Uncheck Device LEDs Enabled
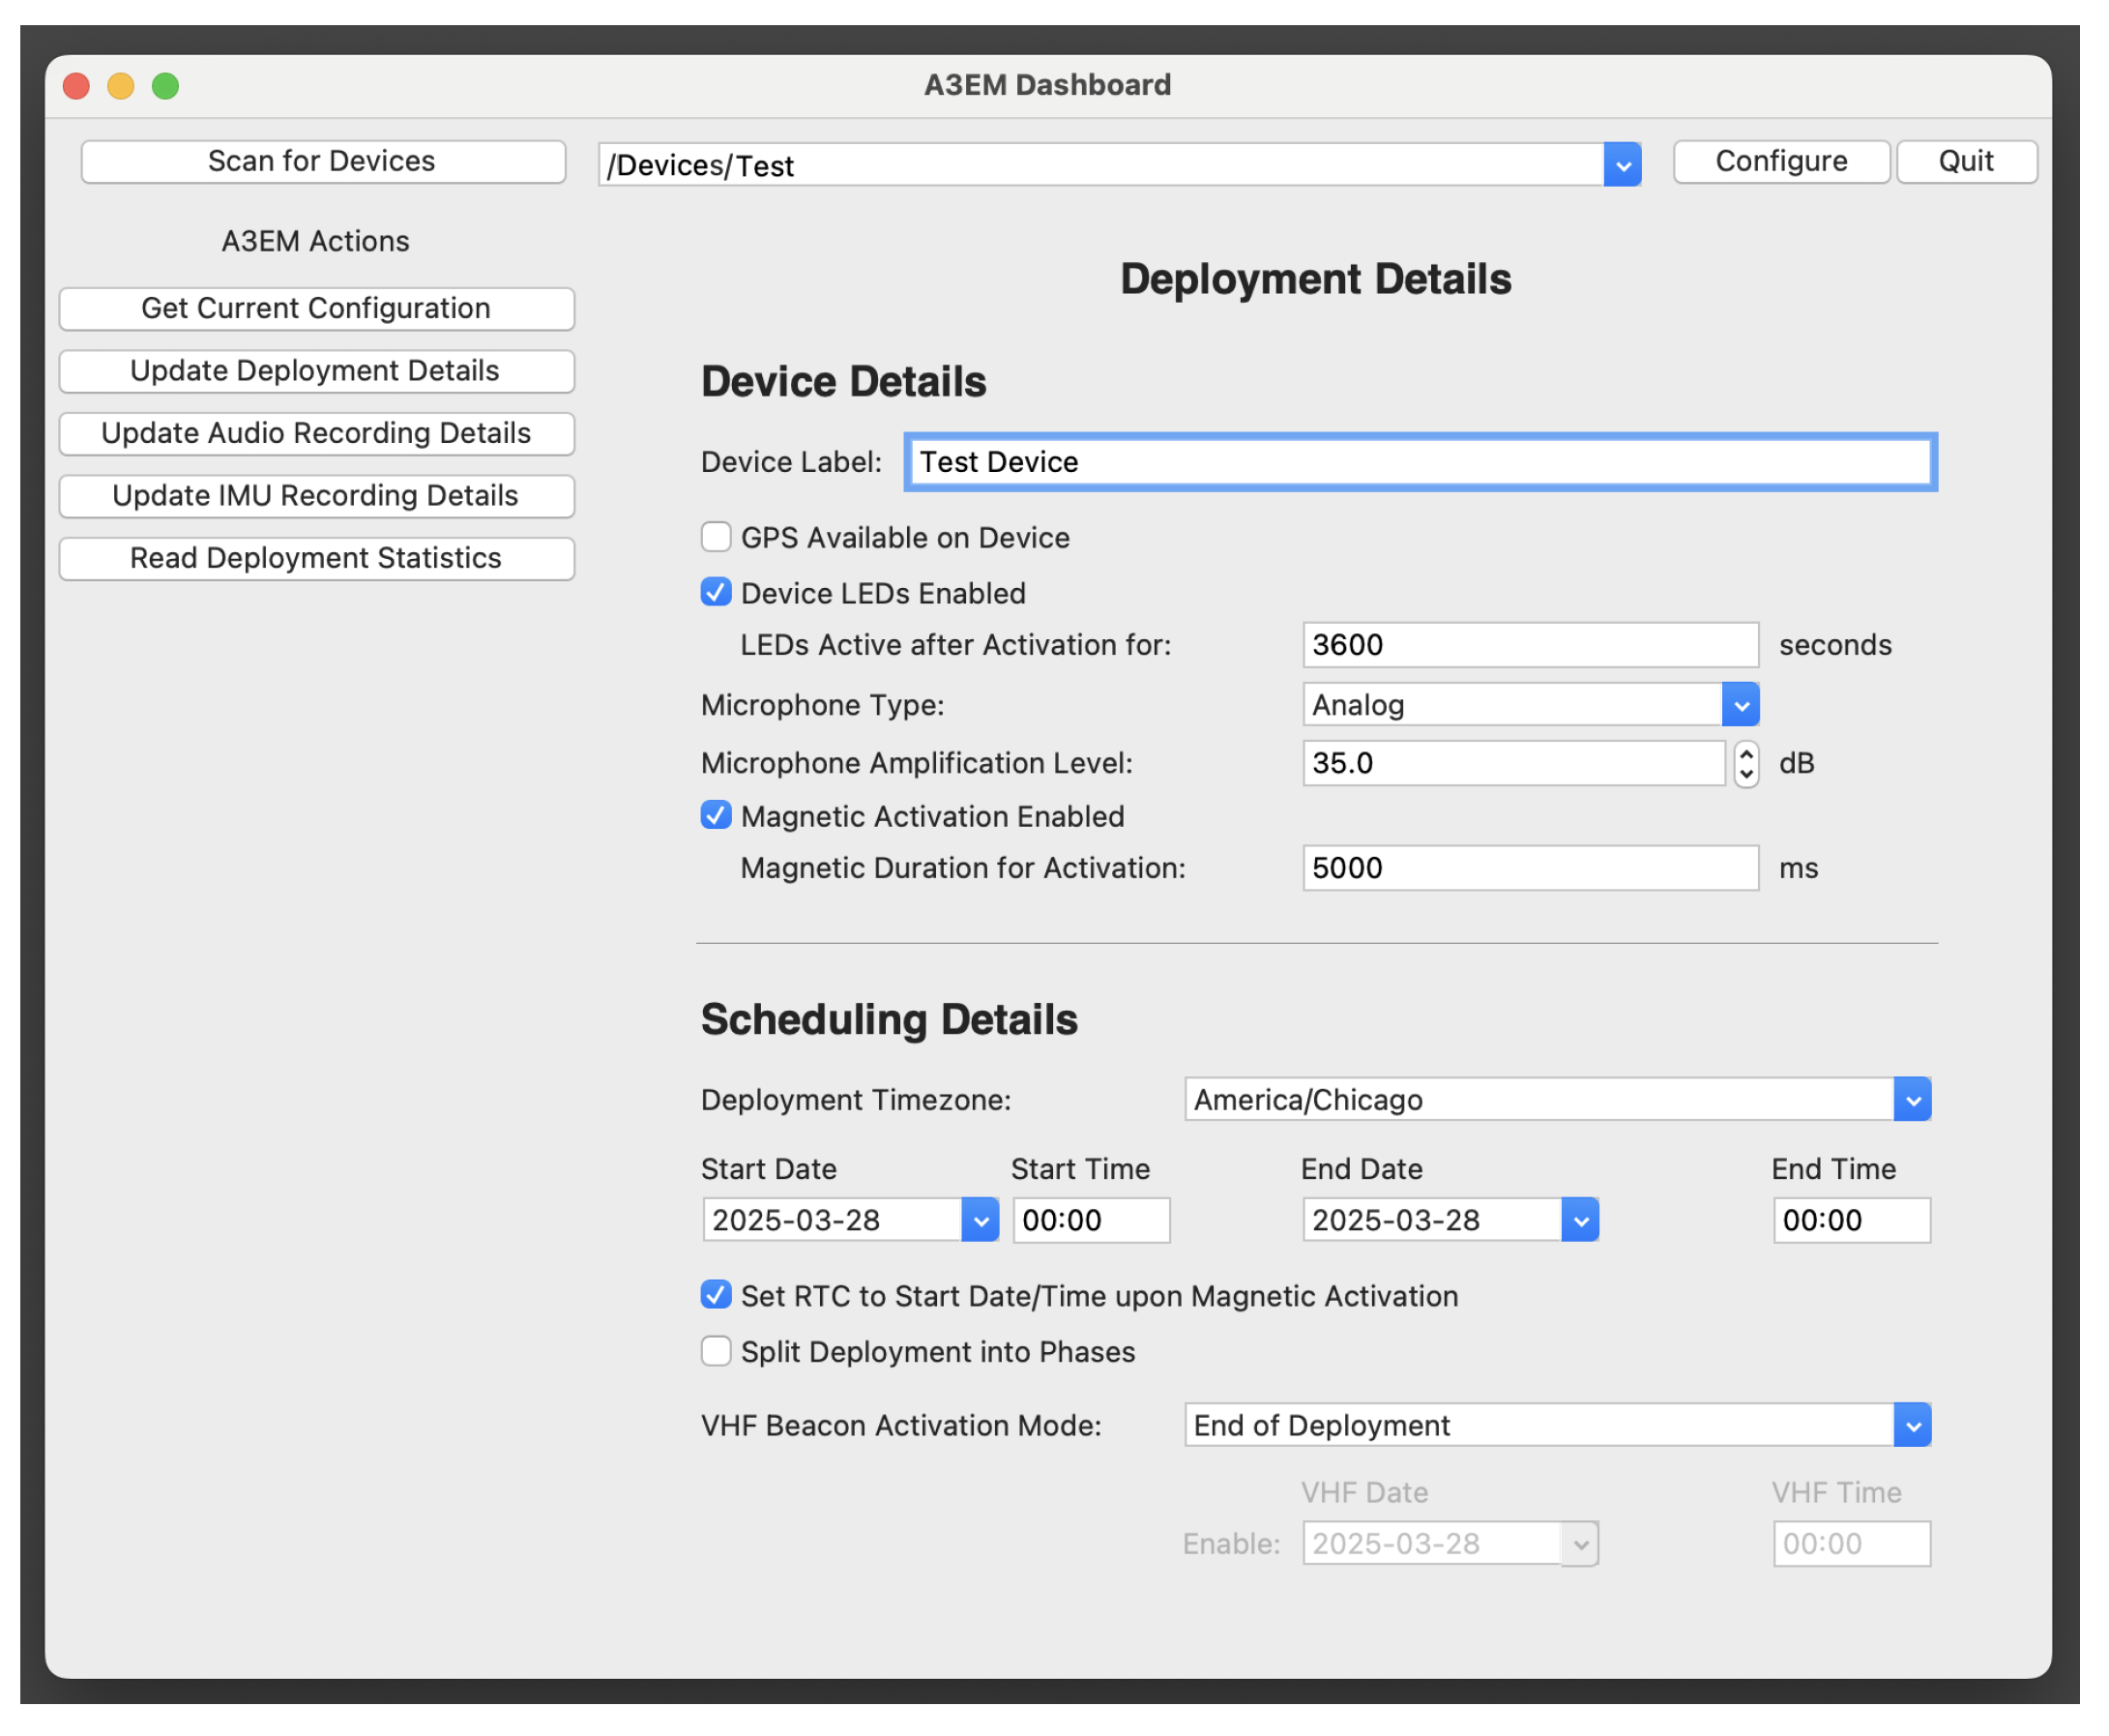This screenshot has width=2109, height=1736. tap(717, 594)
